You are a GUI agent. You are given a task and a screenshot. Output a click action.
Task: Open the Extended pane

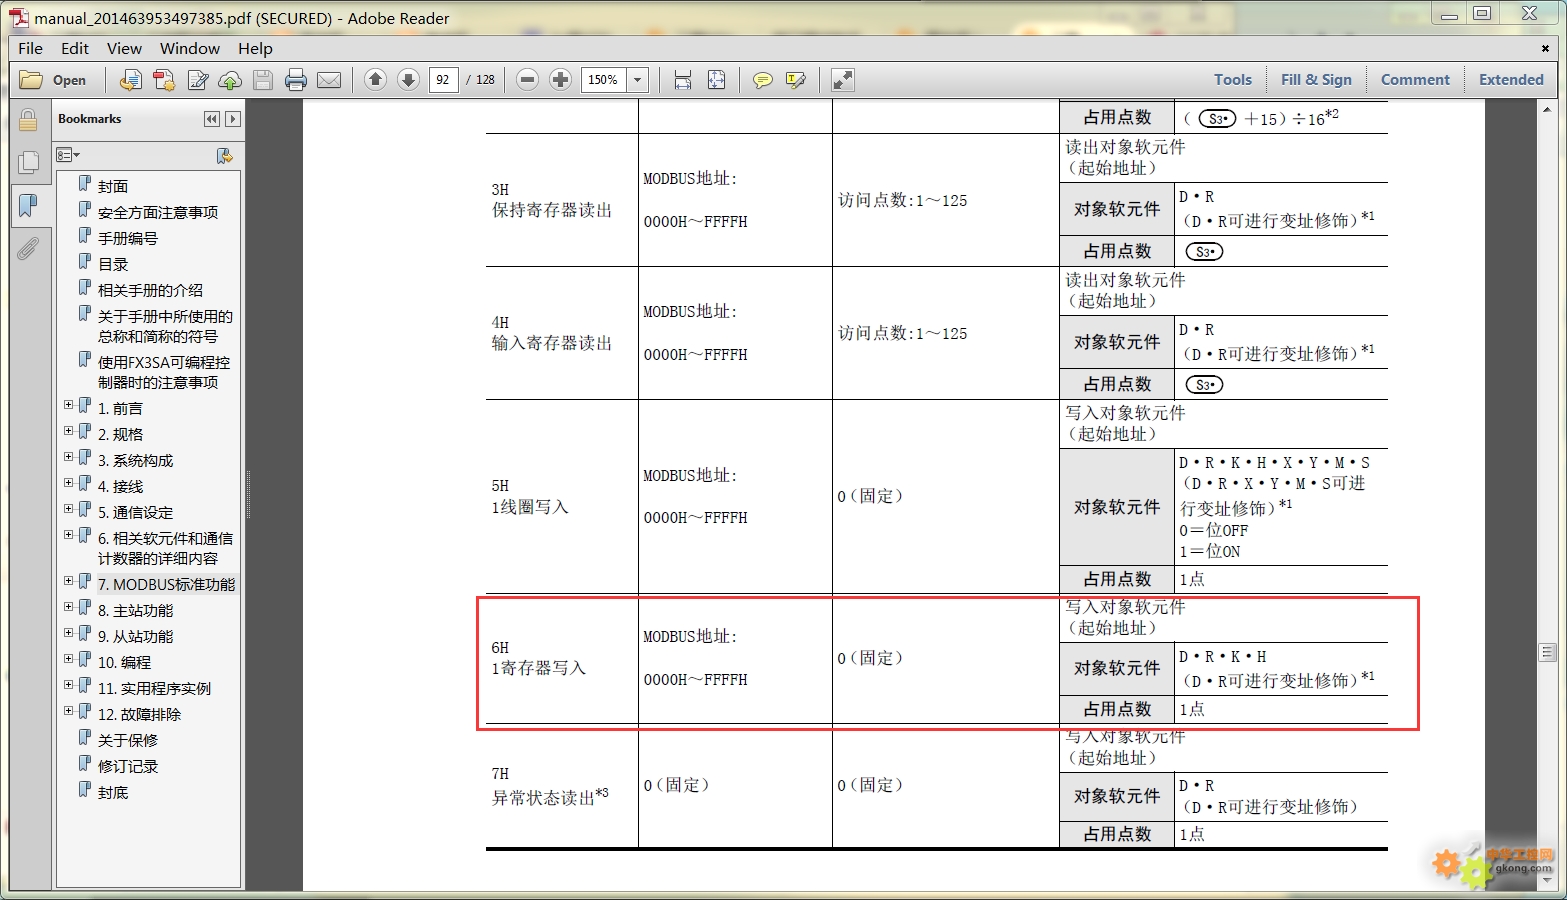point(1511,80)
